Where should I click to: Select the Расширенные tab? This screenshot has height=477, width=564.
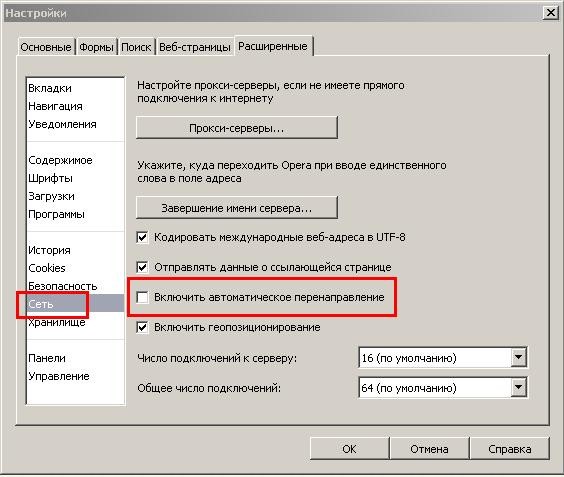pyautogui.click(x=273, y=46)
